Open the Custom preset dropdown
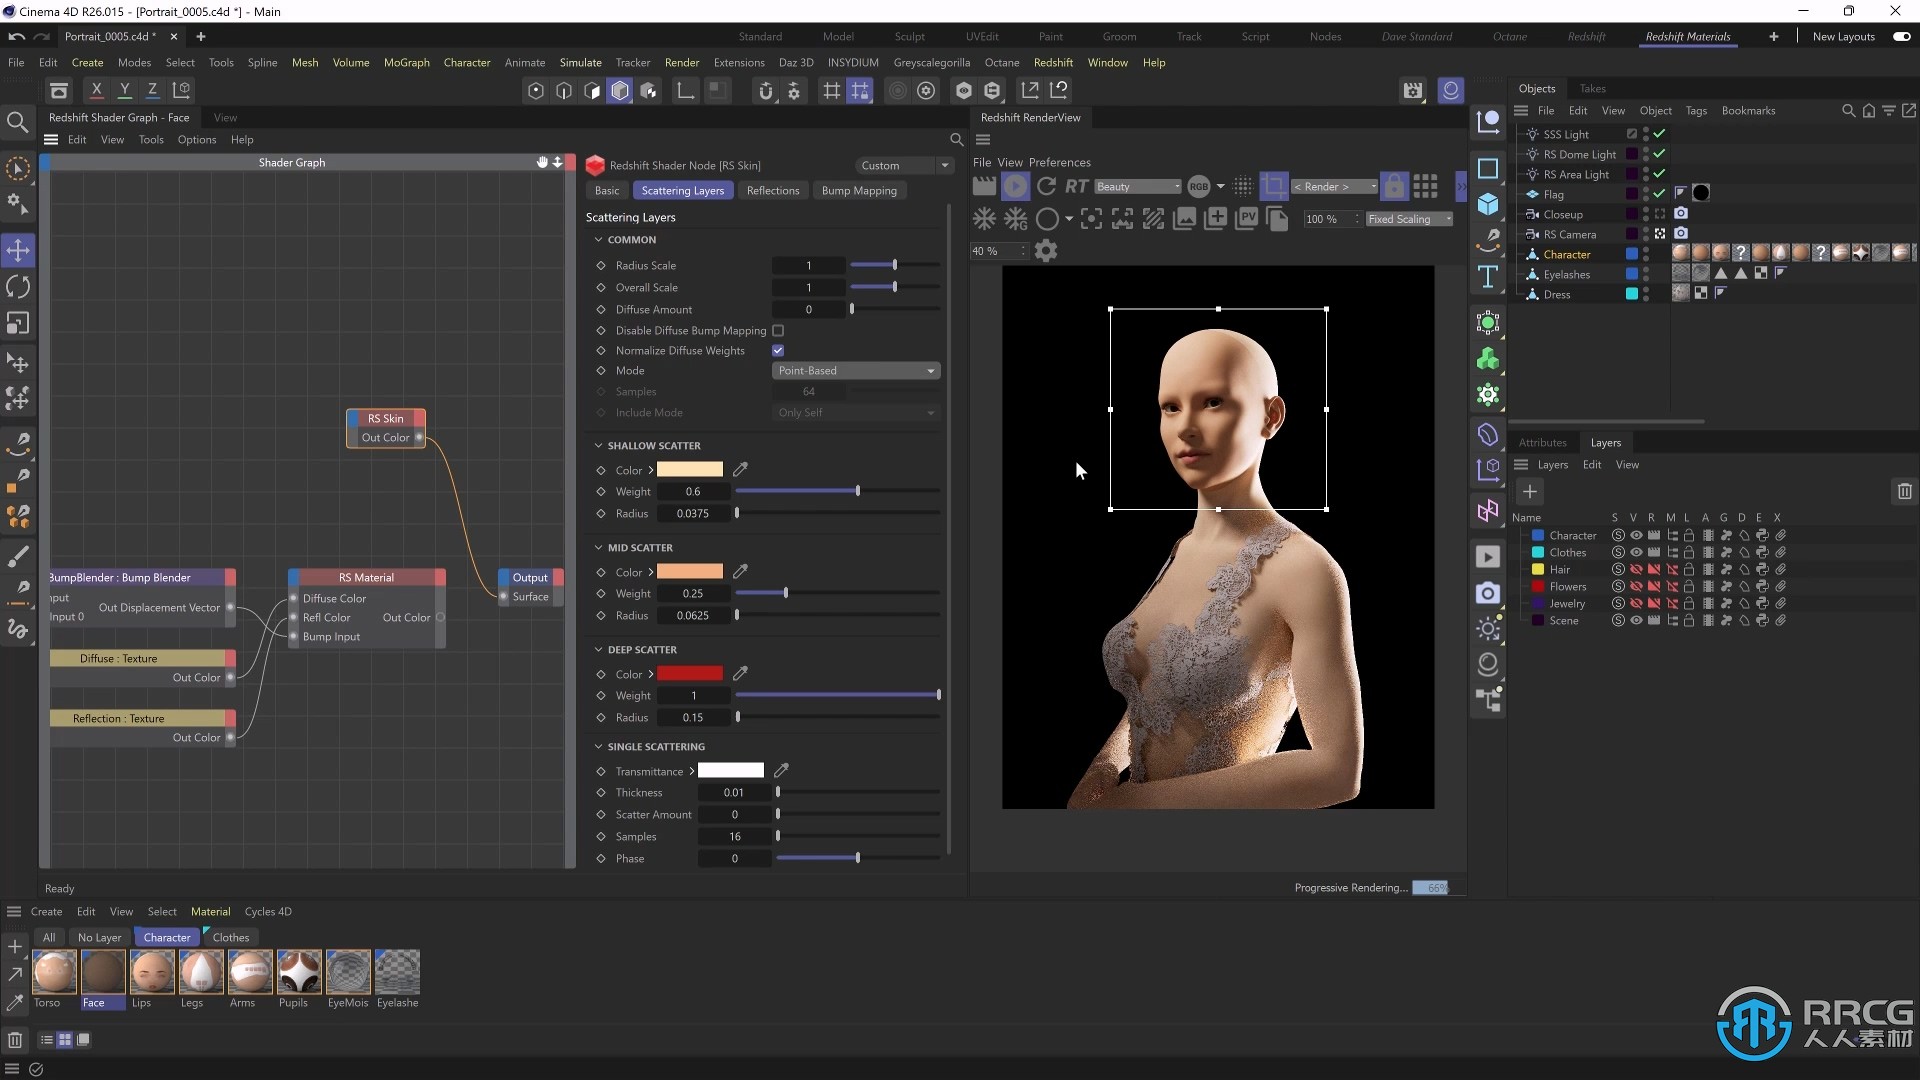Viewport: 1920px width, 1080px height. pyautogui.click(x=904, y=165)
